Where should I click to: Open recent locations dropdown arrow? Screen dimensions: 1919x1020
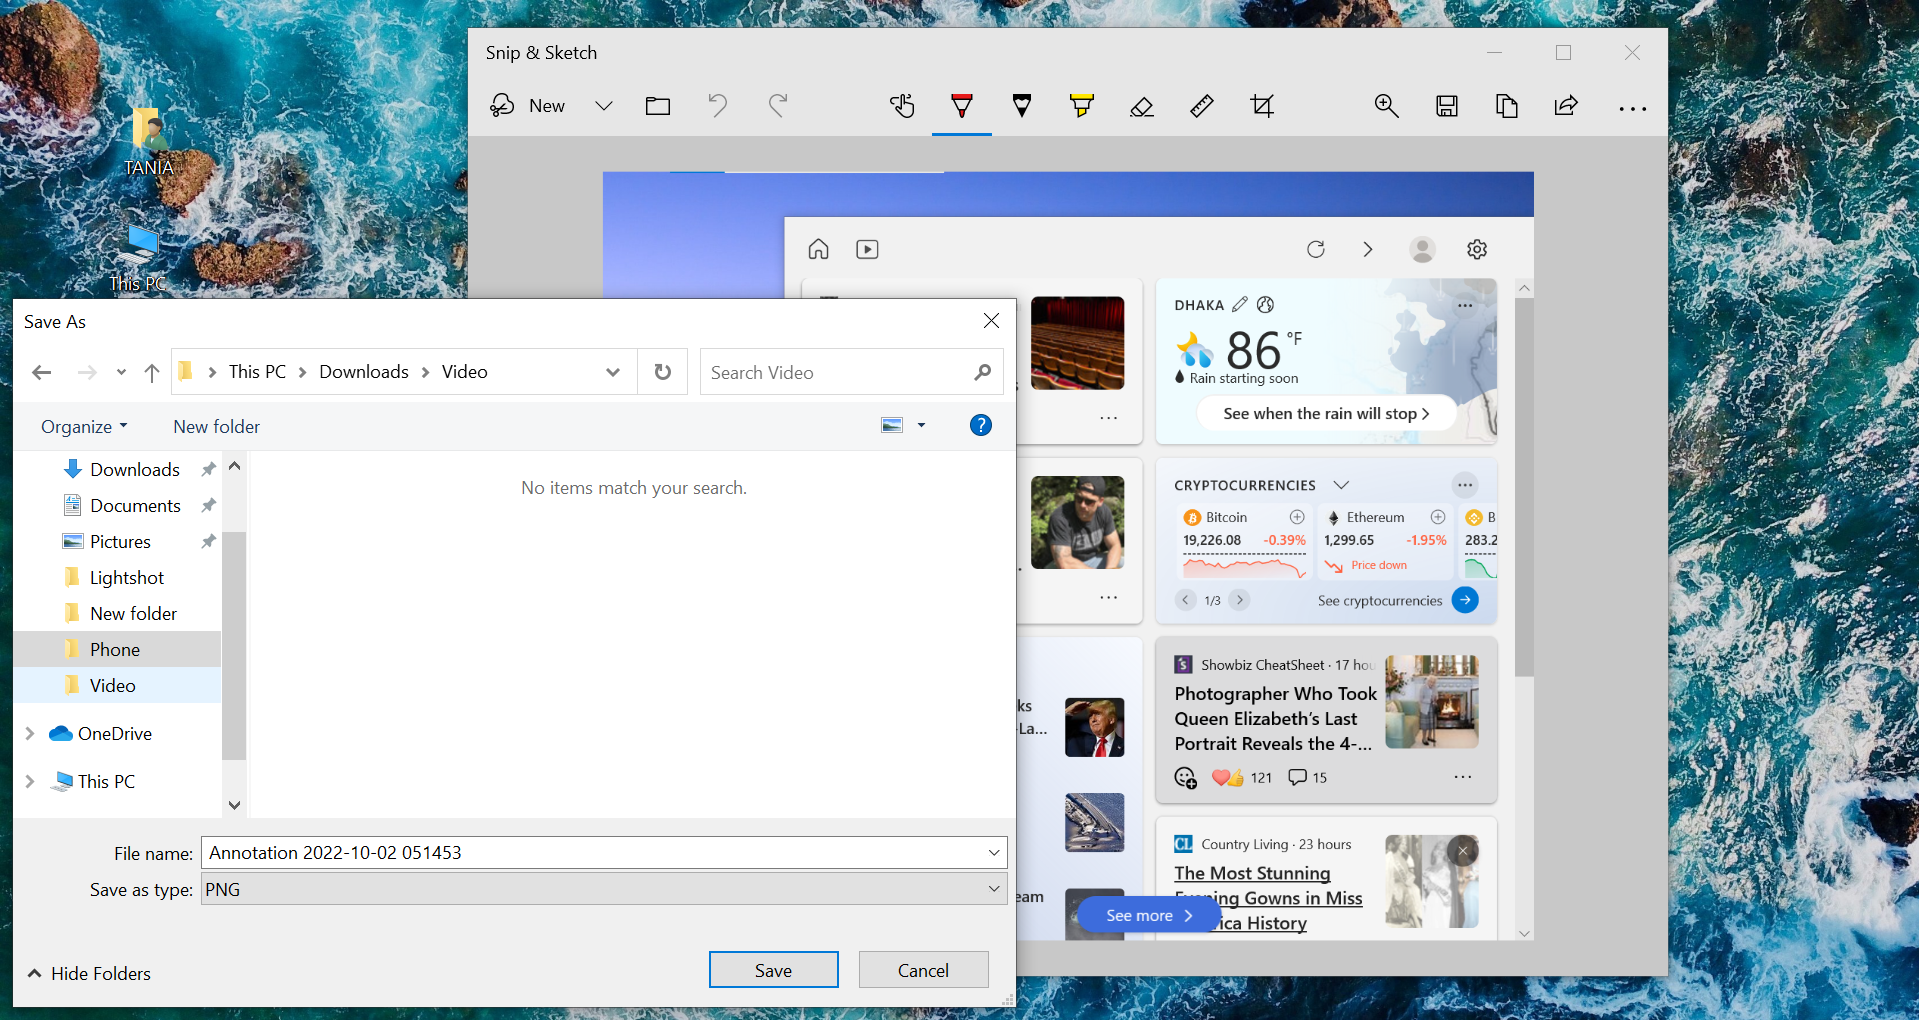click(121, 373)
